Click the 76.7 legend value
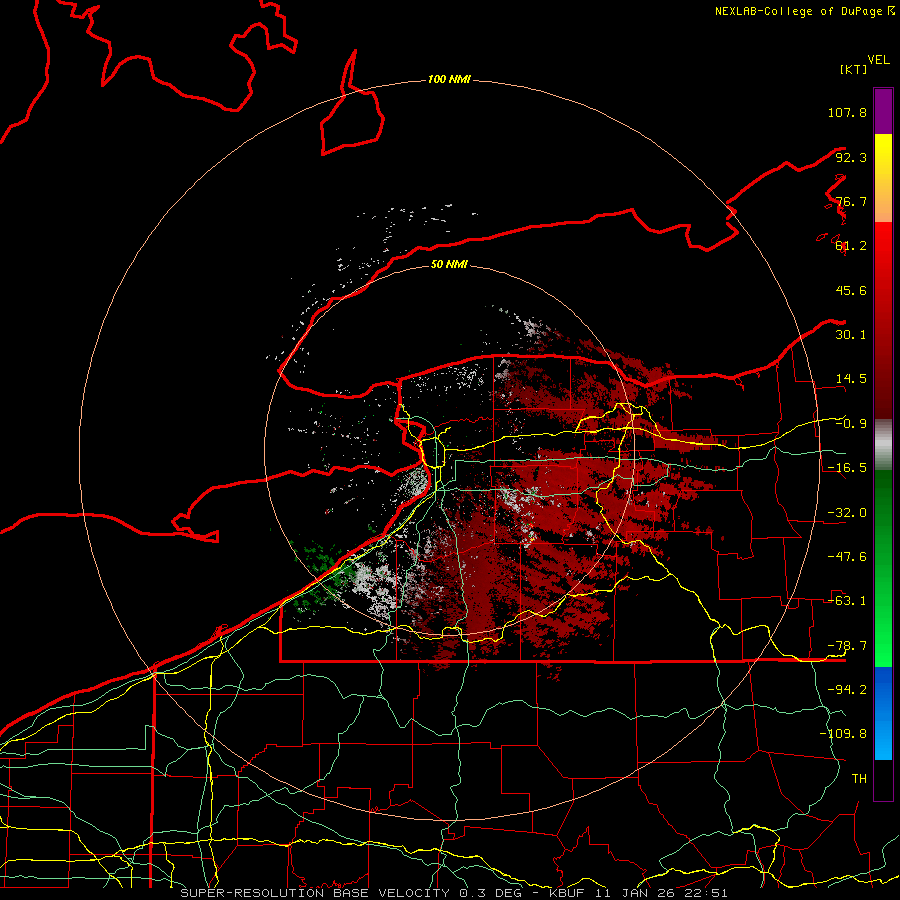Viewport: 900px width, 900px height. [x=851, y=201]
